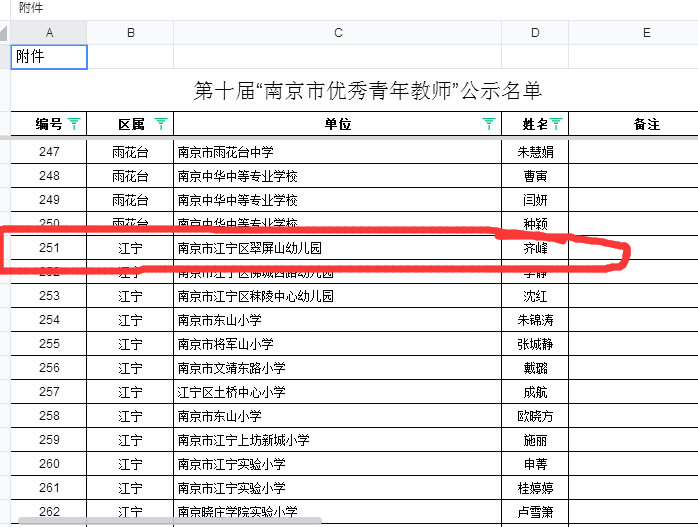Click the 备注 column header cell
Viewport: 698px width, 527px height.
click(646, 125)
